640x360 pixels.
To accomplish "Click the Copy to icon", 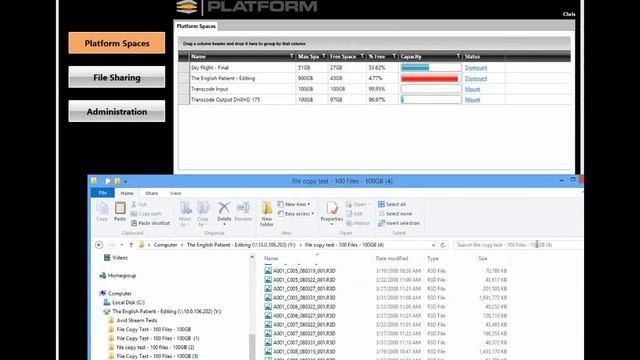I will coord(203,208).
